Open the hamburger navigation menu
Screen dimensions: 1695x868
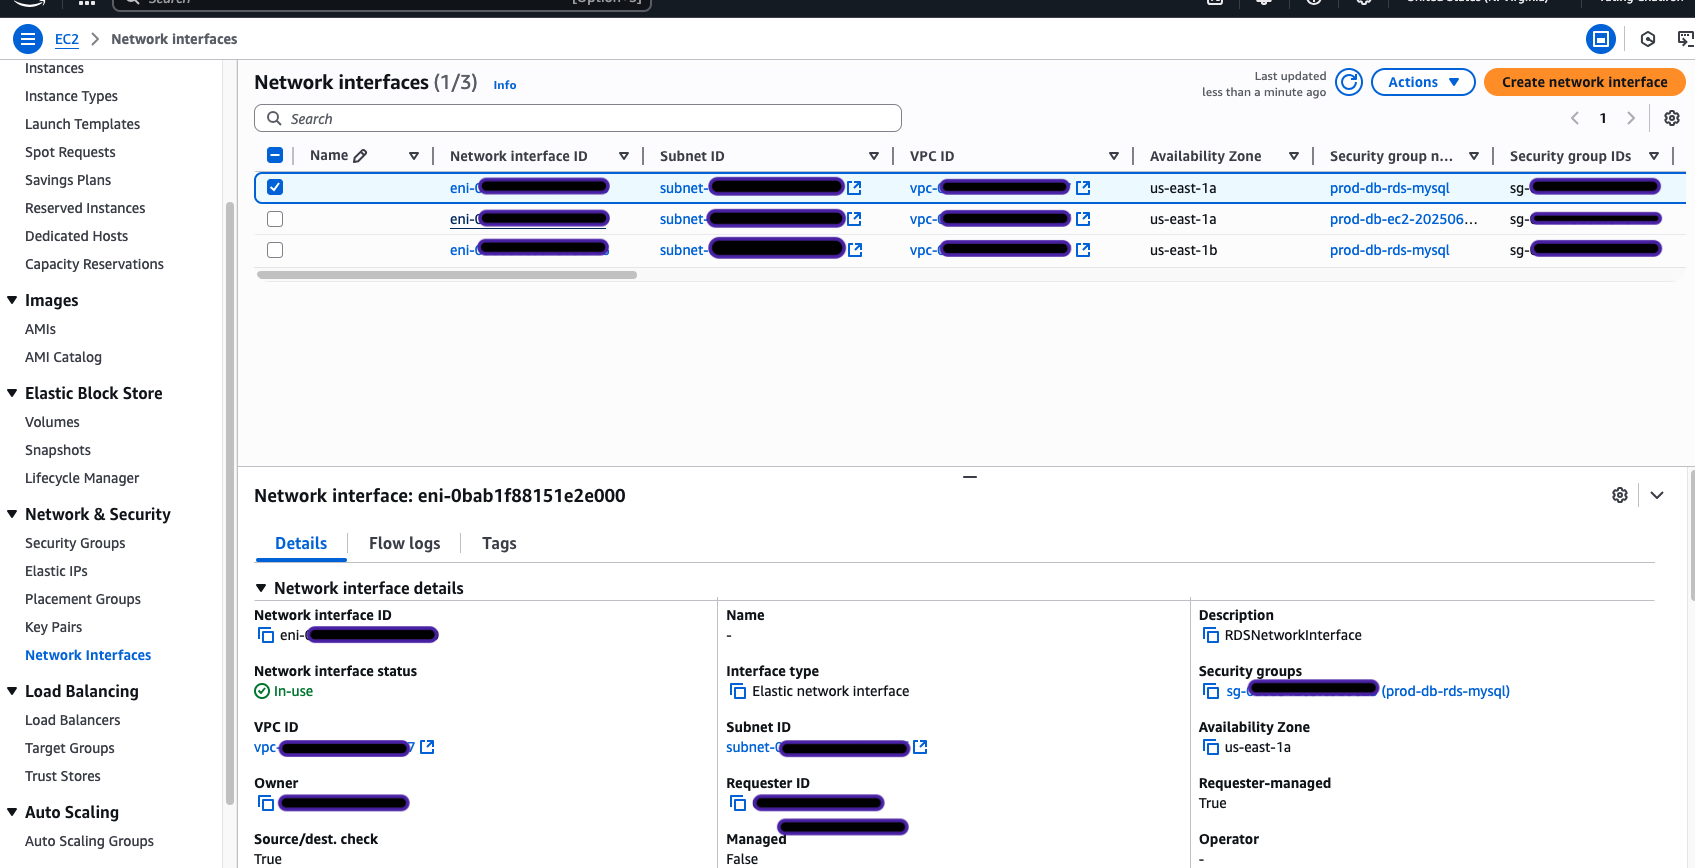coord(28,39)
